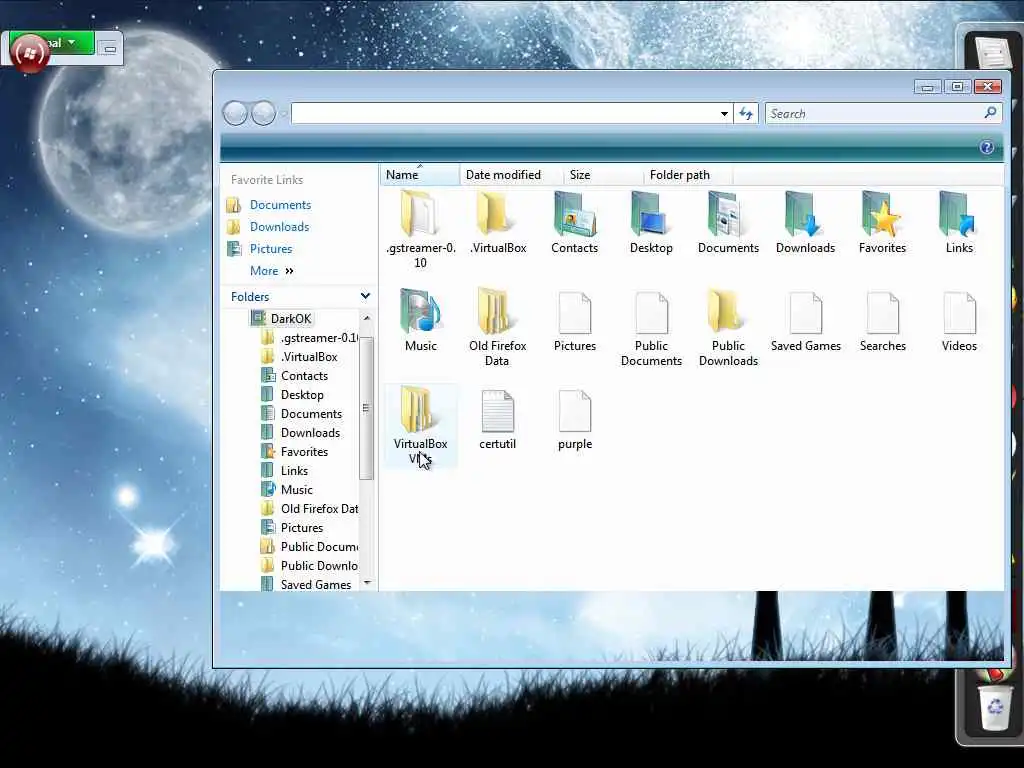Open the Links folder icon in file view
Screen dimensions: 1024x768
(x=959, y=214)
